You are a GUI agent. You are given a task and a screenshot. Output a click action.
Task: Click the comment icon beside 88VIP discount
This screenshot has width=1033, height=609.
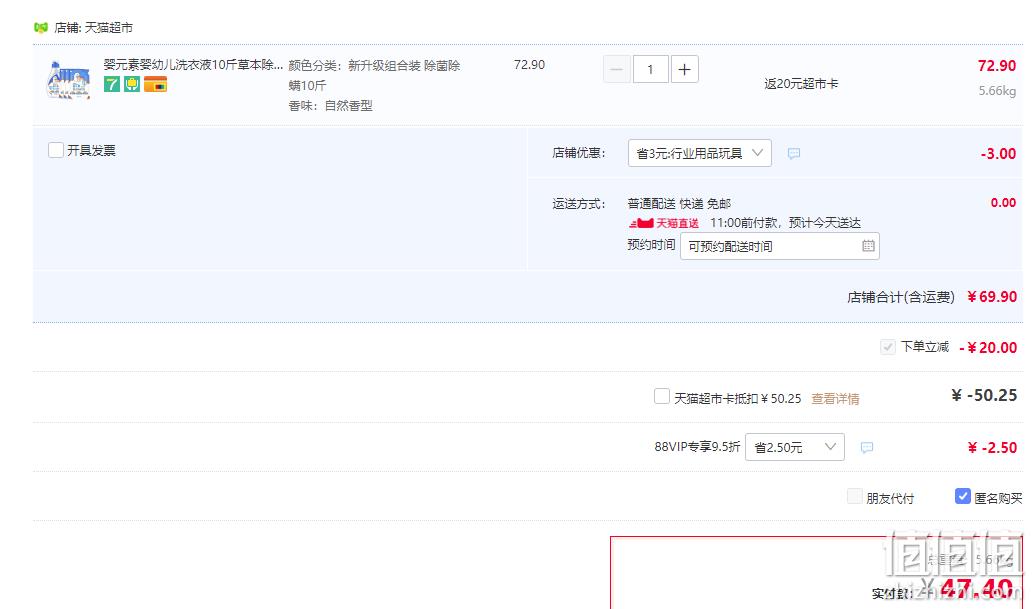click(x=867, y=448)
